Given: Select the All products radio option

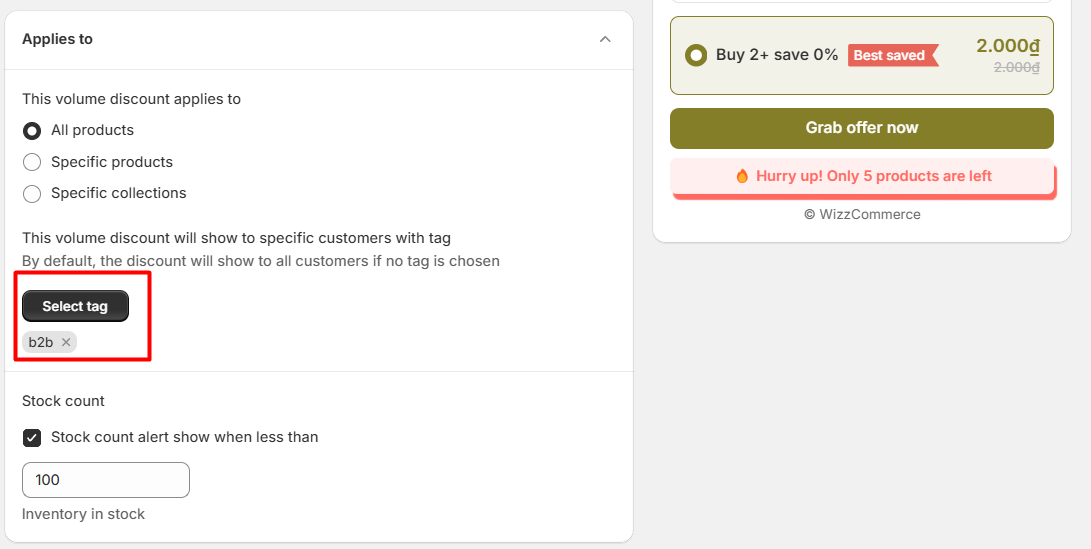Looking at the screenshot, I should click(32, 131).
